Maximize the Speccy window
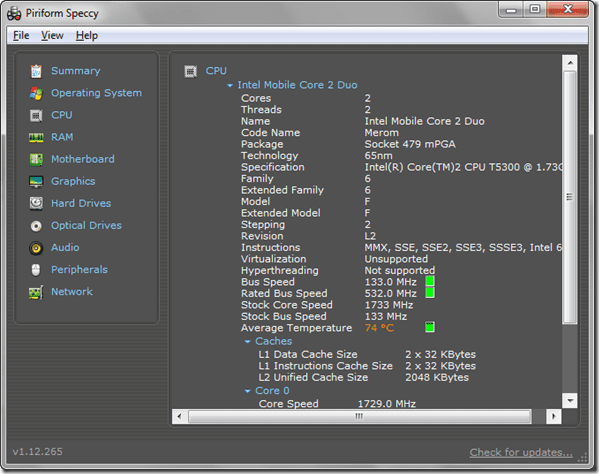Image resolution: width=599 pixels, height=474 pixels. [535, 9]
